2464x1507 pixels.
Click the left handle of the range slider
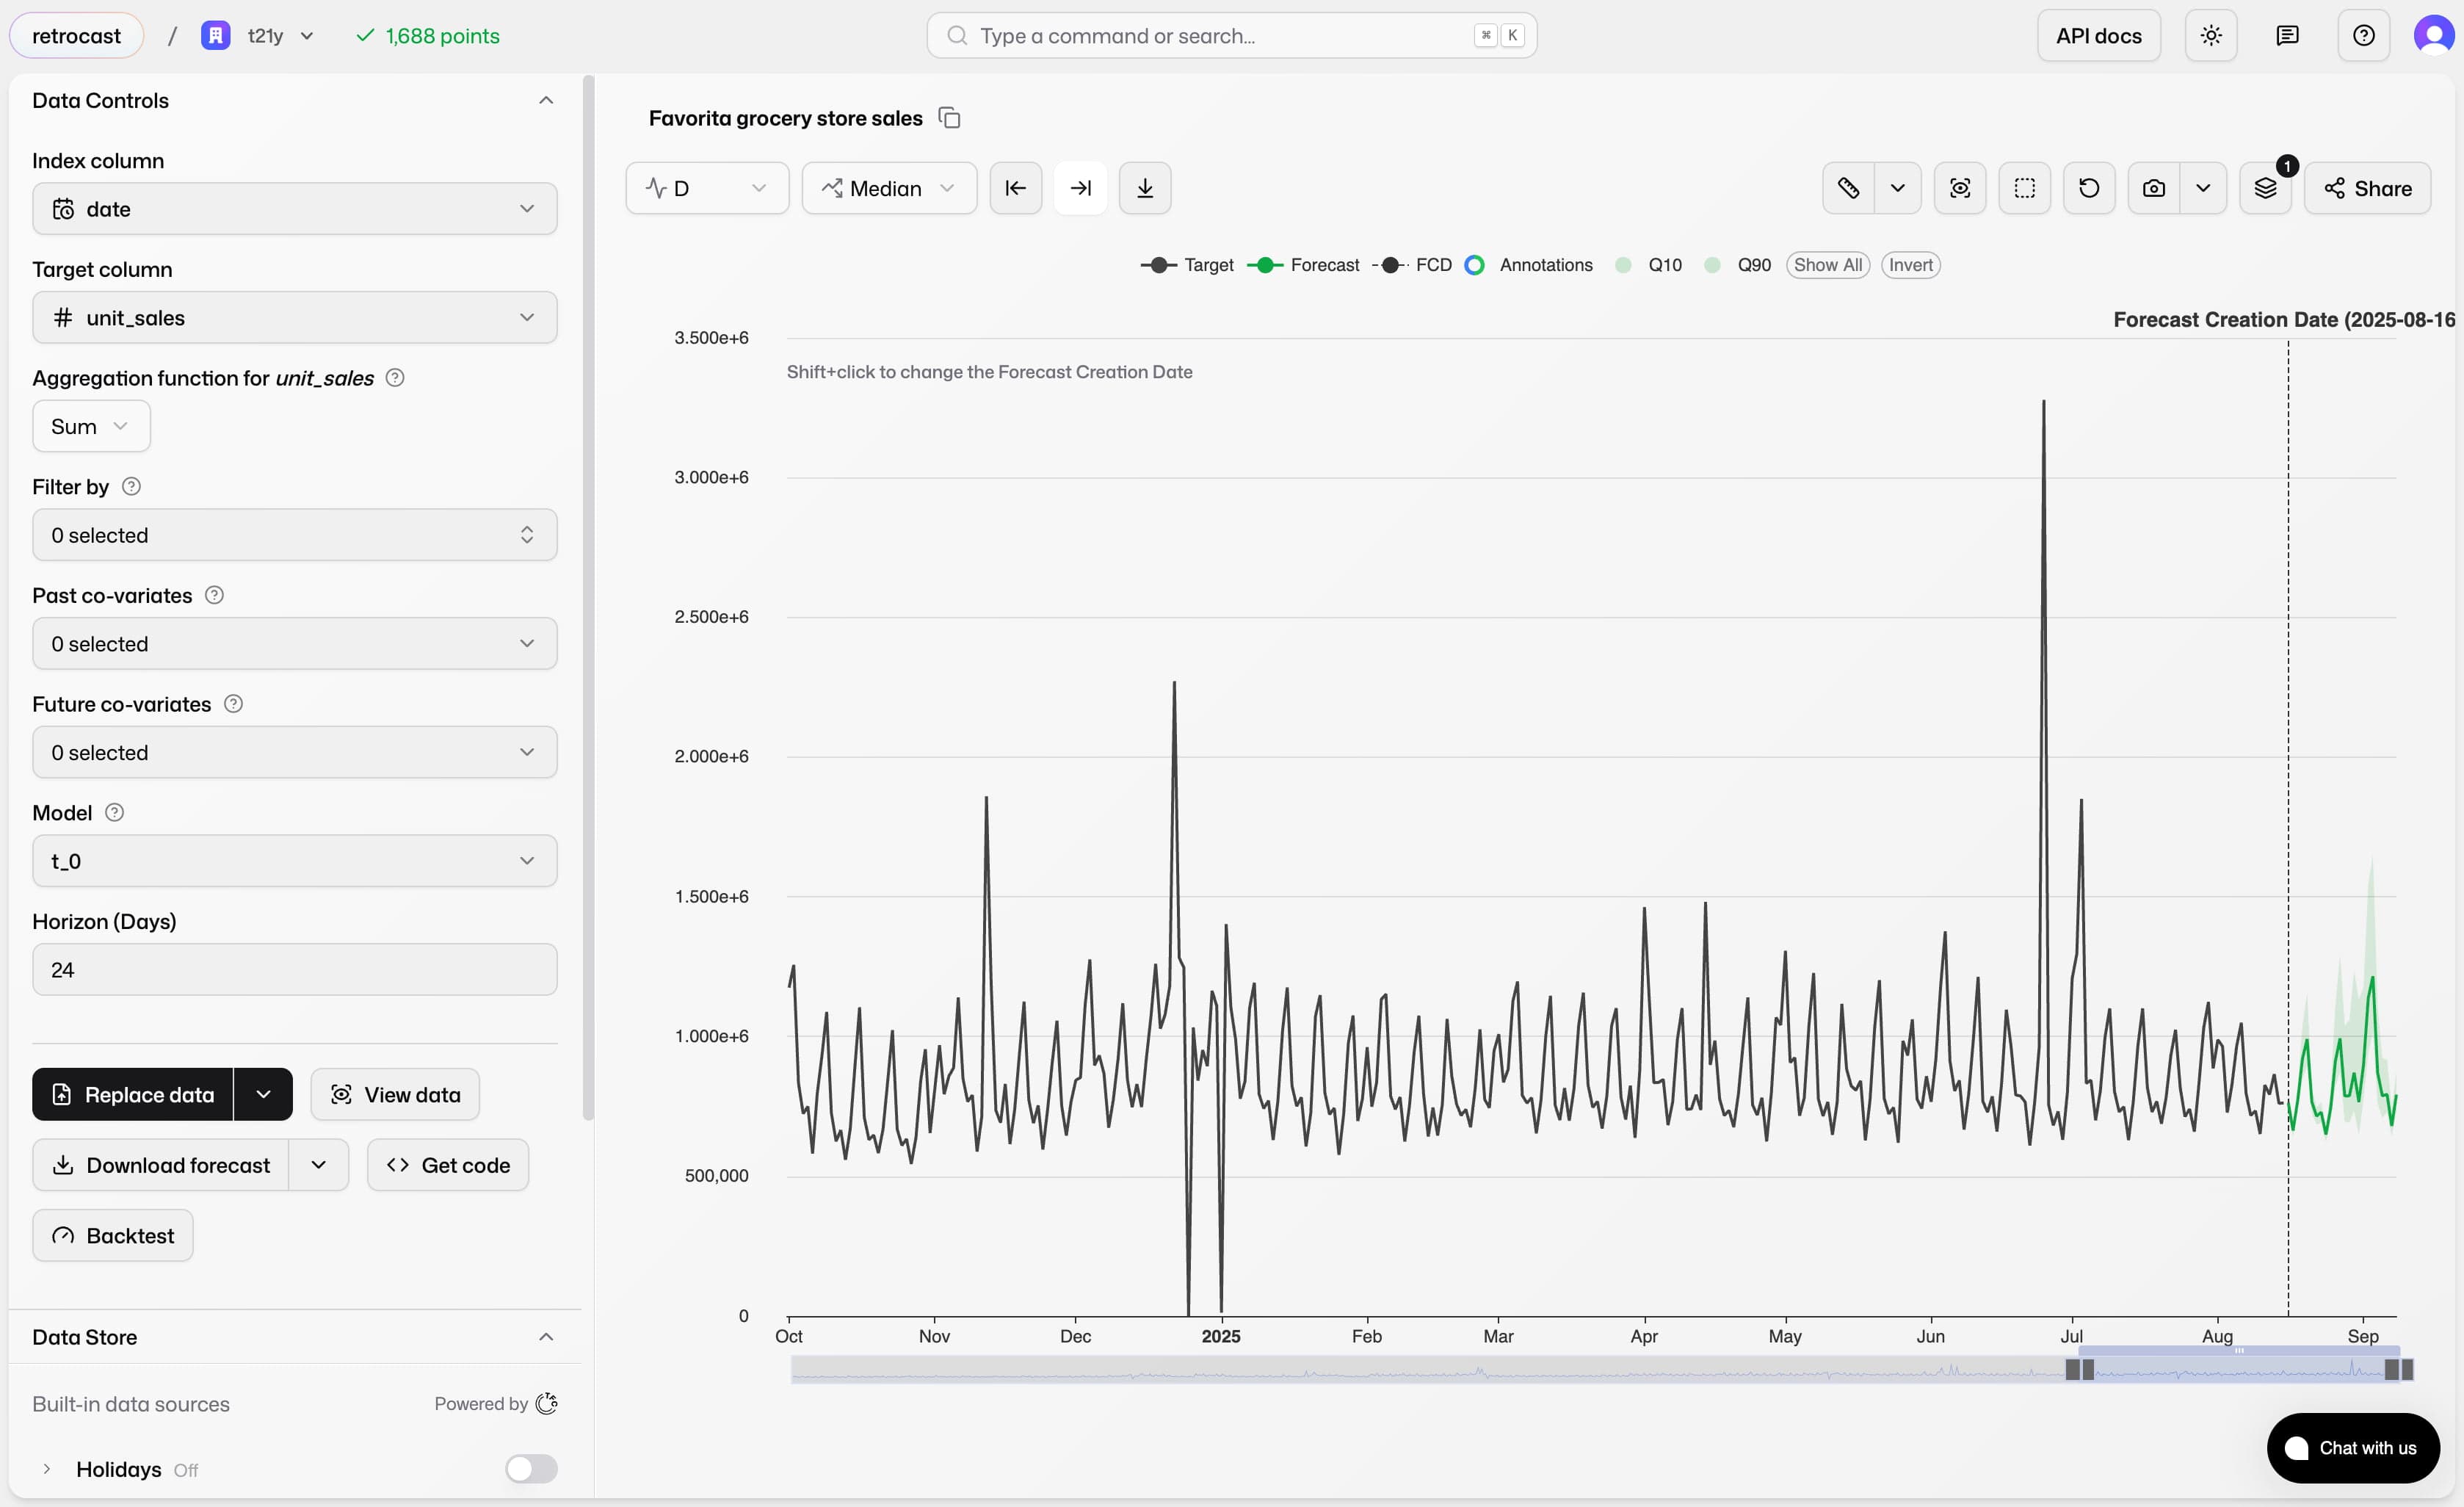2080,1370
